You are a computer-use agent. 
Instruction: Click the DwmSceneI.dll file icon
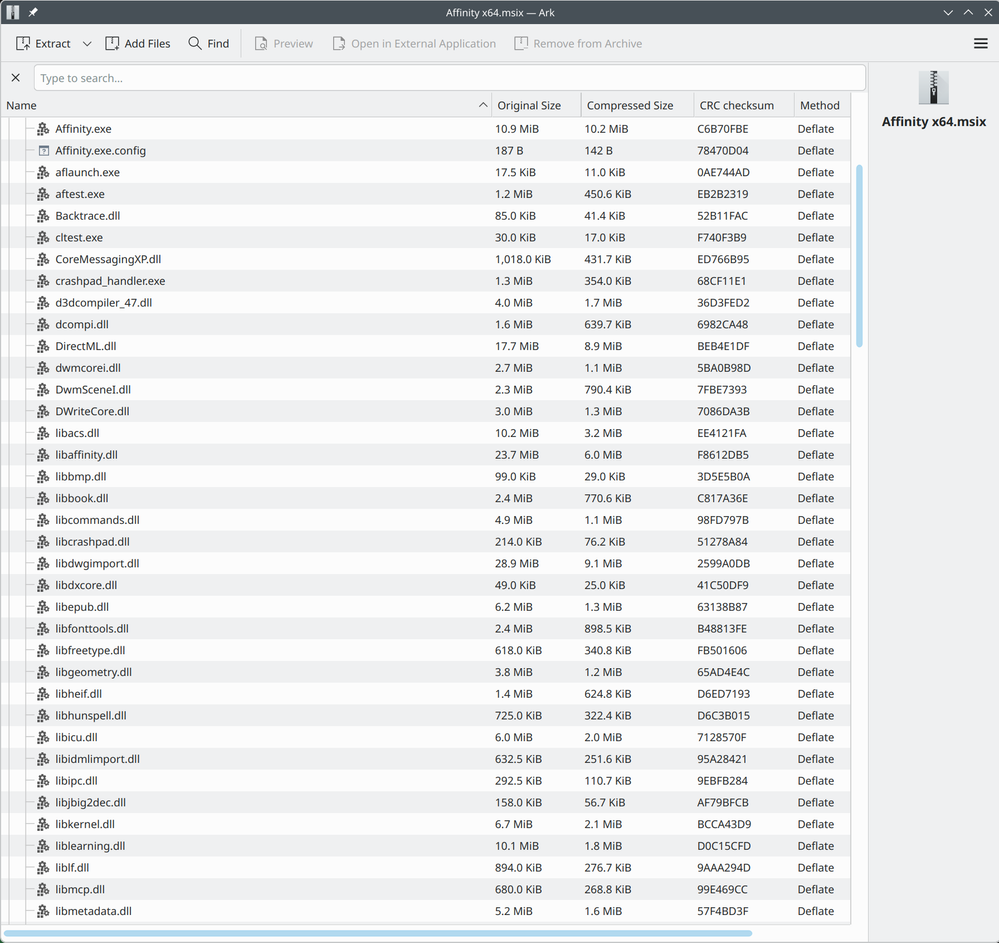tap(43, 389)
